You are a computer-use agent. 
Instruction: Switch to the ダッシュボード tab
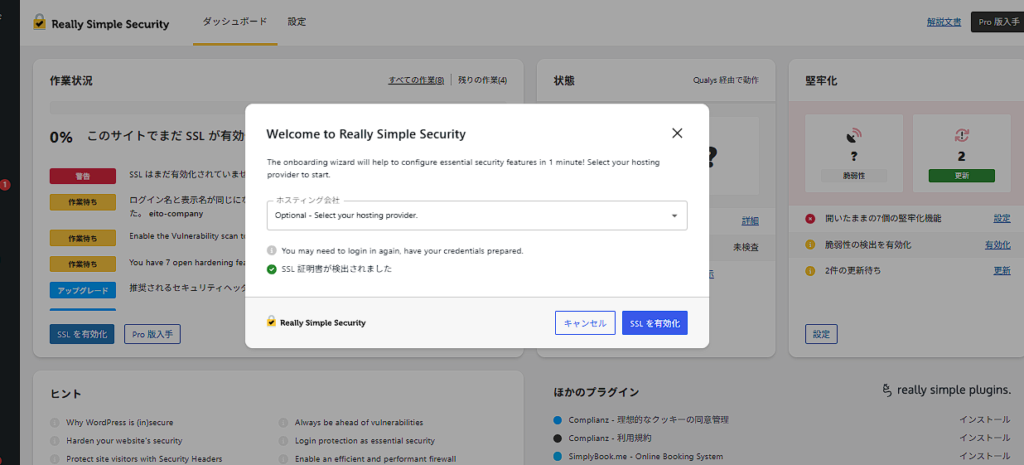coord(234,22)
